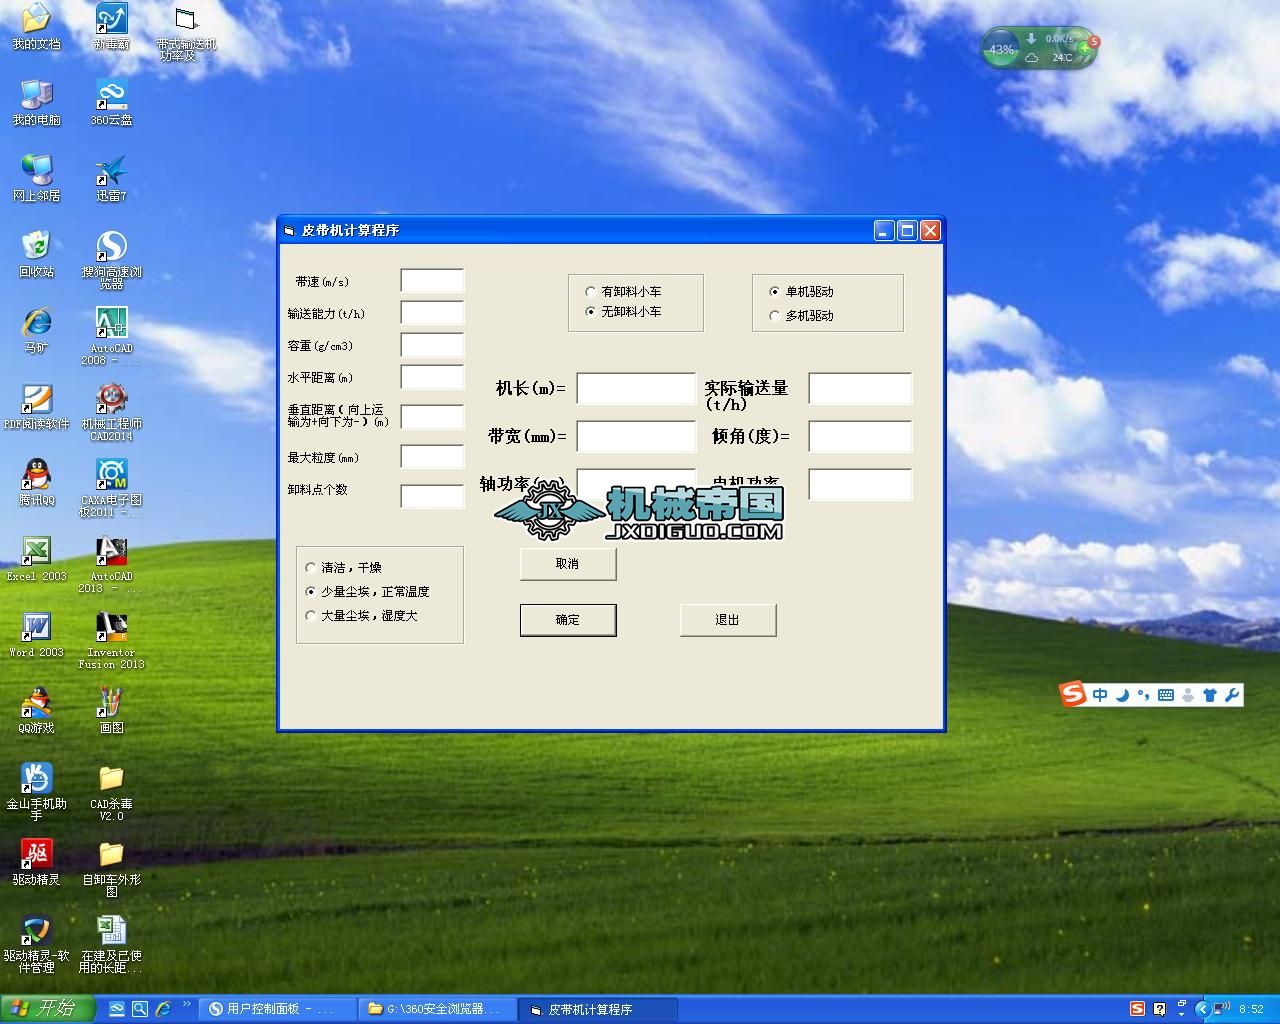Select the 腾讯QQ desktop icon

point(36,483)
